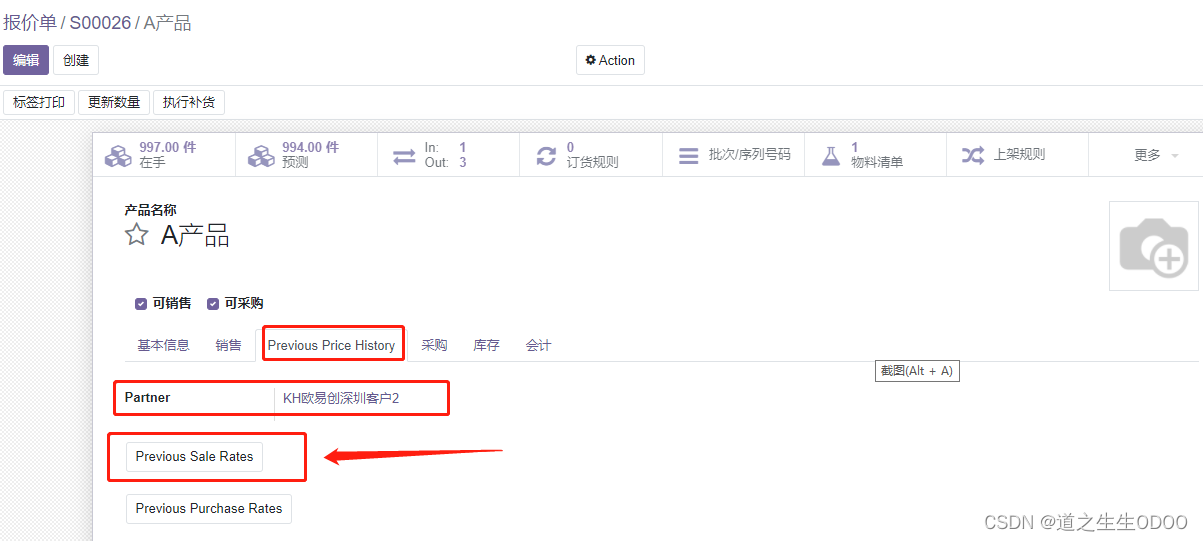Expand the 更多 dropdown
Screen dimensions: 1203x541
1156,155
